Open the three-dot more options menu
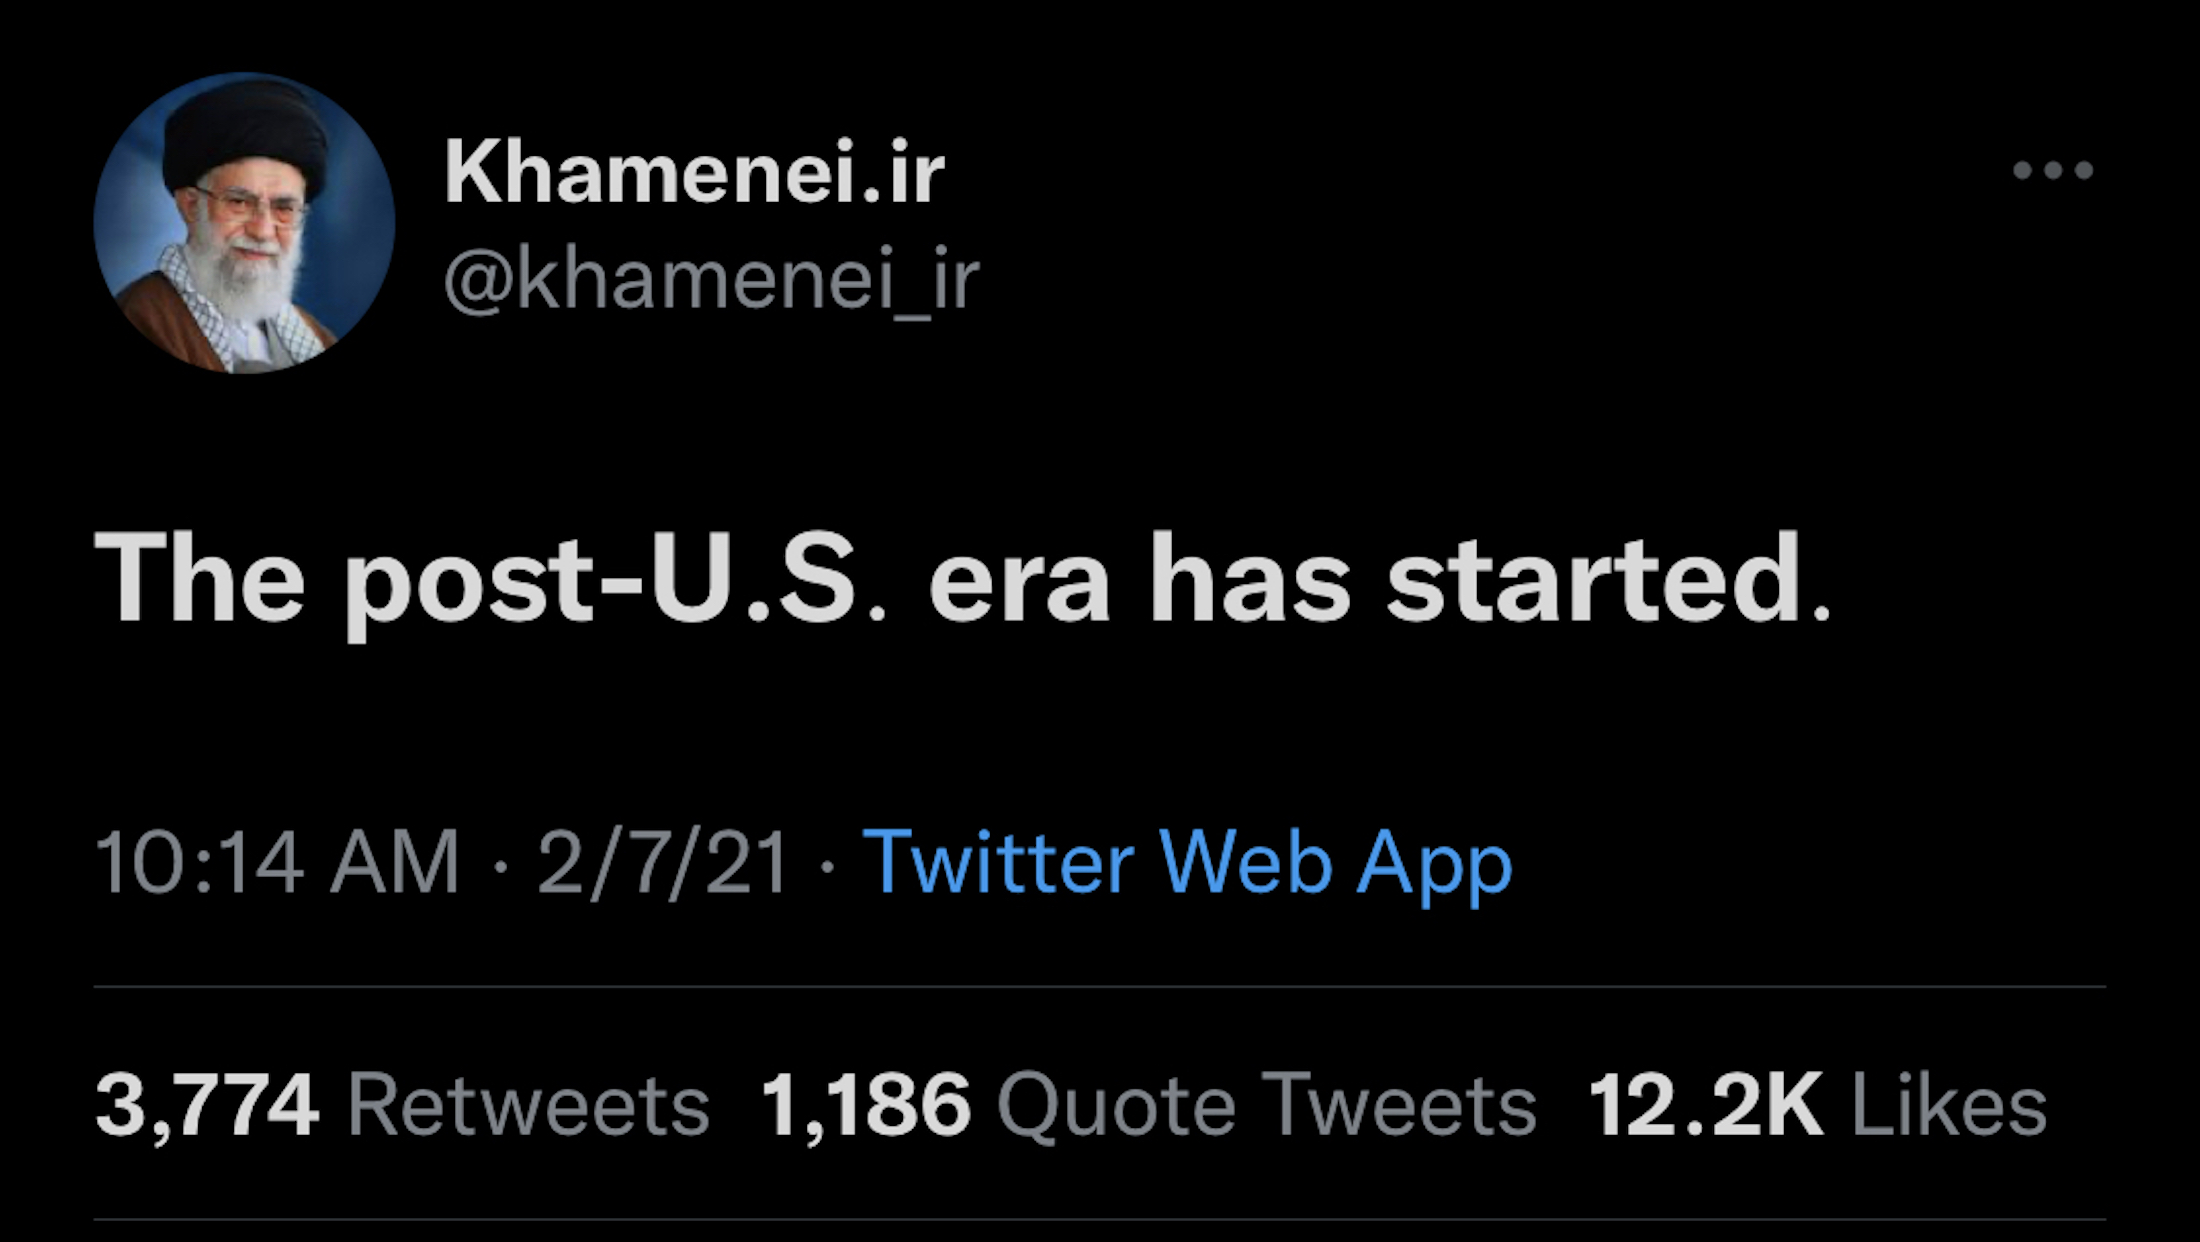Screen dimensions: 2200x1242 coord(2052,171)
